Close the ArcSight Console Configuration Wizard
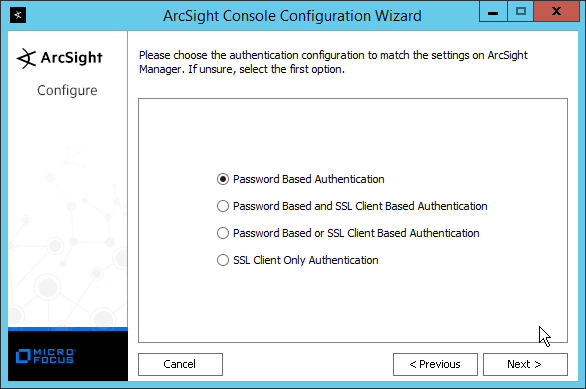Viewport: 586px width, 389px height. coord(556,12)
